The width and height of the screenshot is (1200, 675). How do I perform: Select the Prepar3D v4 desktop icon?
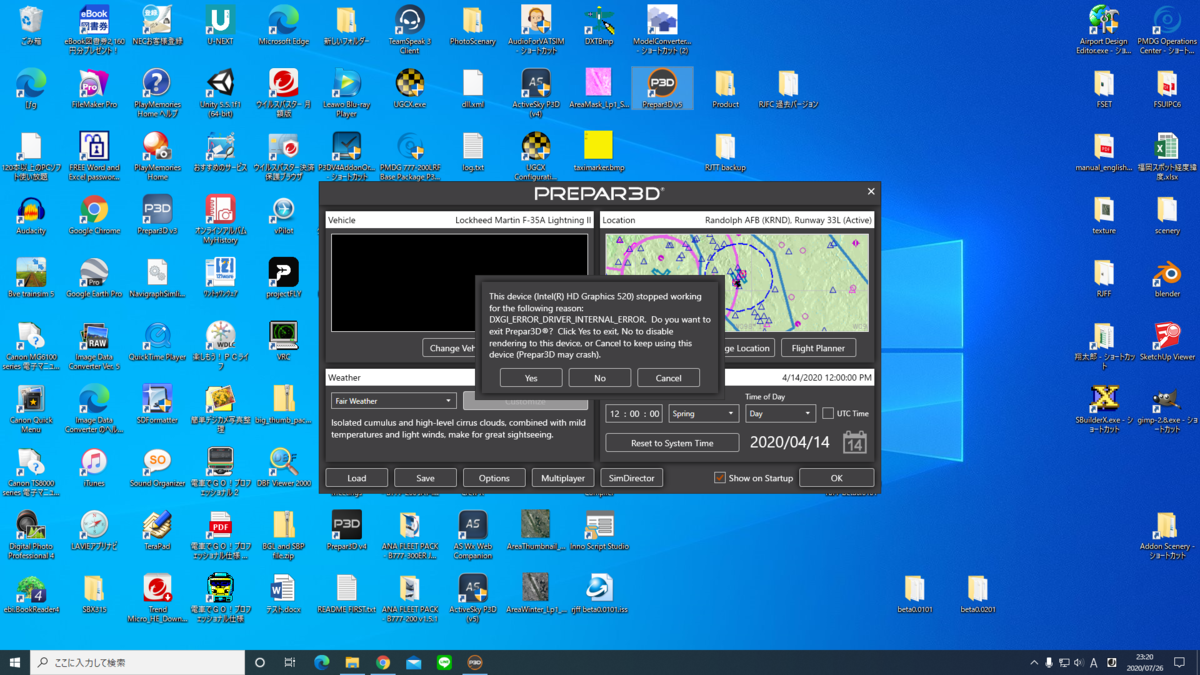pyautogui.click(x=346, y=530)
